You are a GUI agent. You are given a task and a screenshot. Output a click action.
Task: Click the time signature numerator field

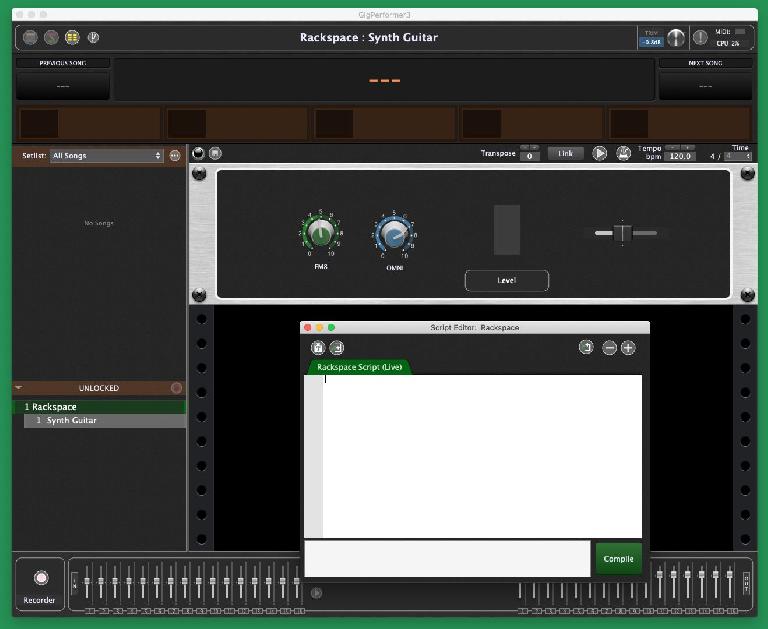713,156
